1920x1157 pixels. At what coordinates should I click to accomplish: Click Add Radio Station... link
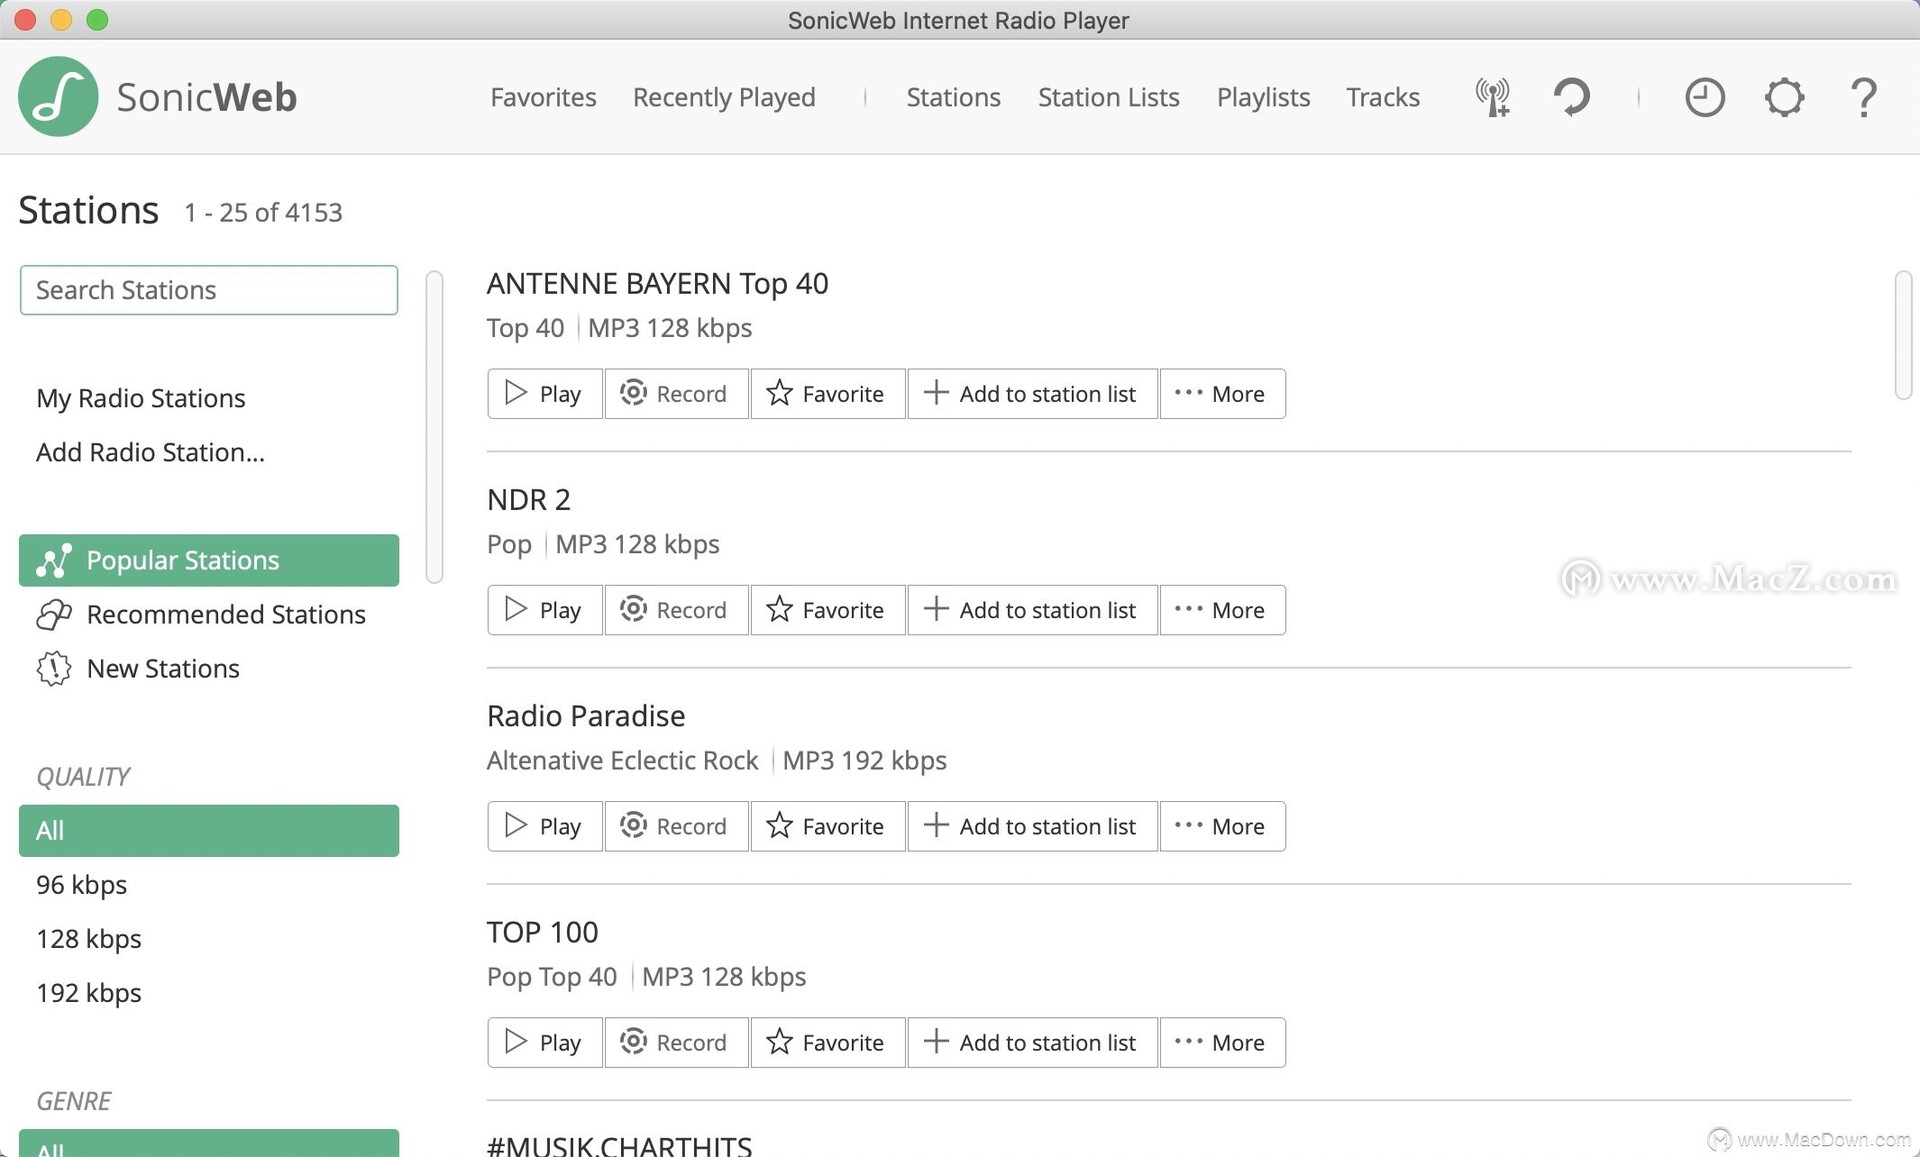pyautogui.click(x=150, y=452)
